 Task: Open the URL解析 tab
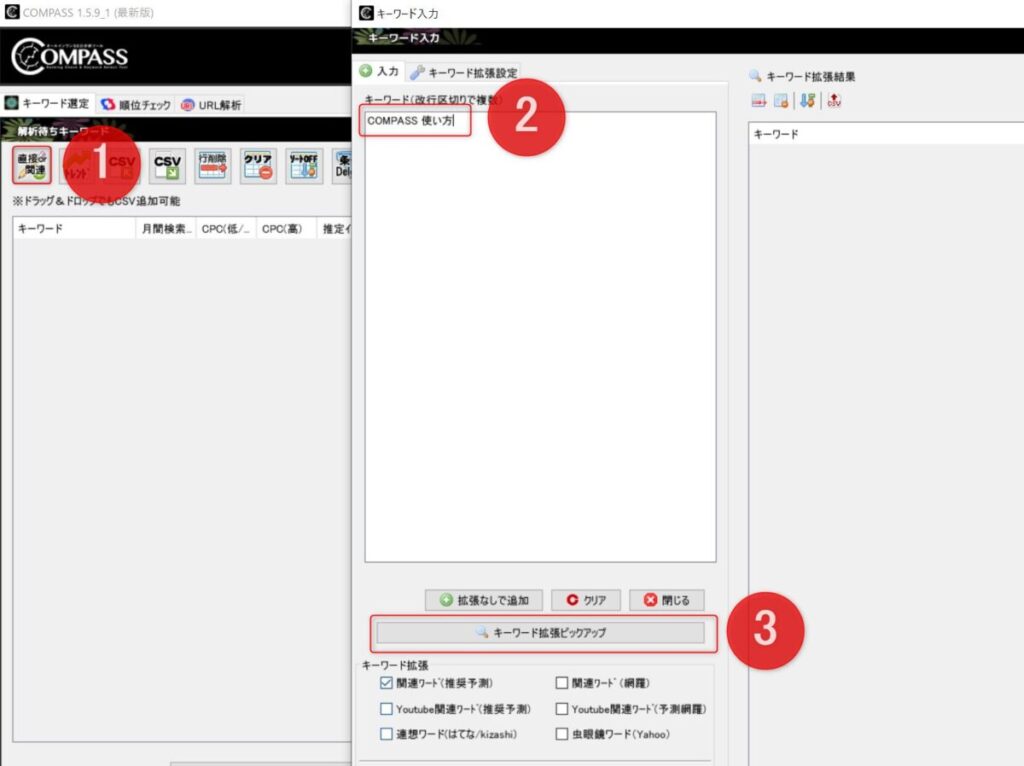[211, 105]
